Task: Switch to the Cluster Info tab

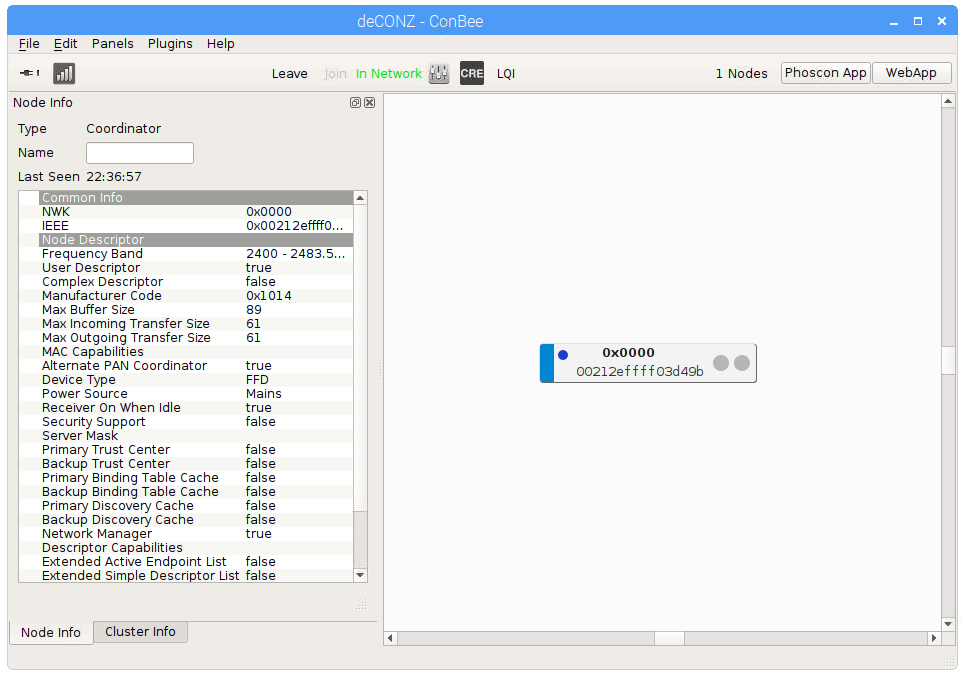Action: [140, 631]
